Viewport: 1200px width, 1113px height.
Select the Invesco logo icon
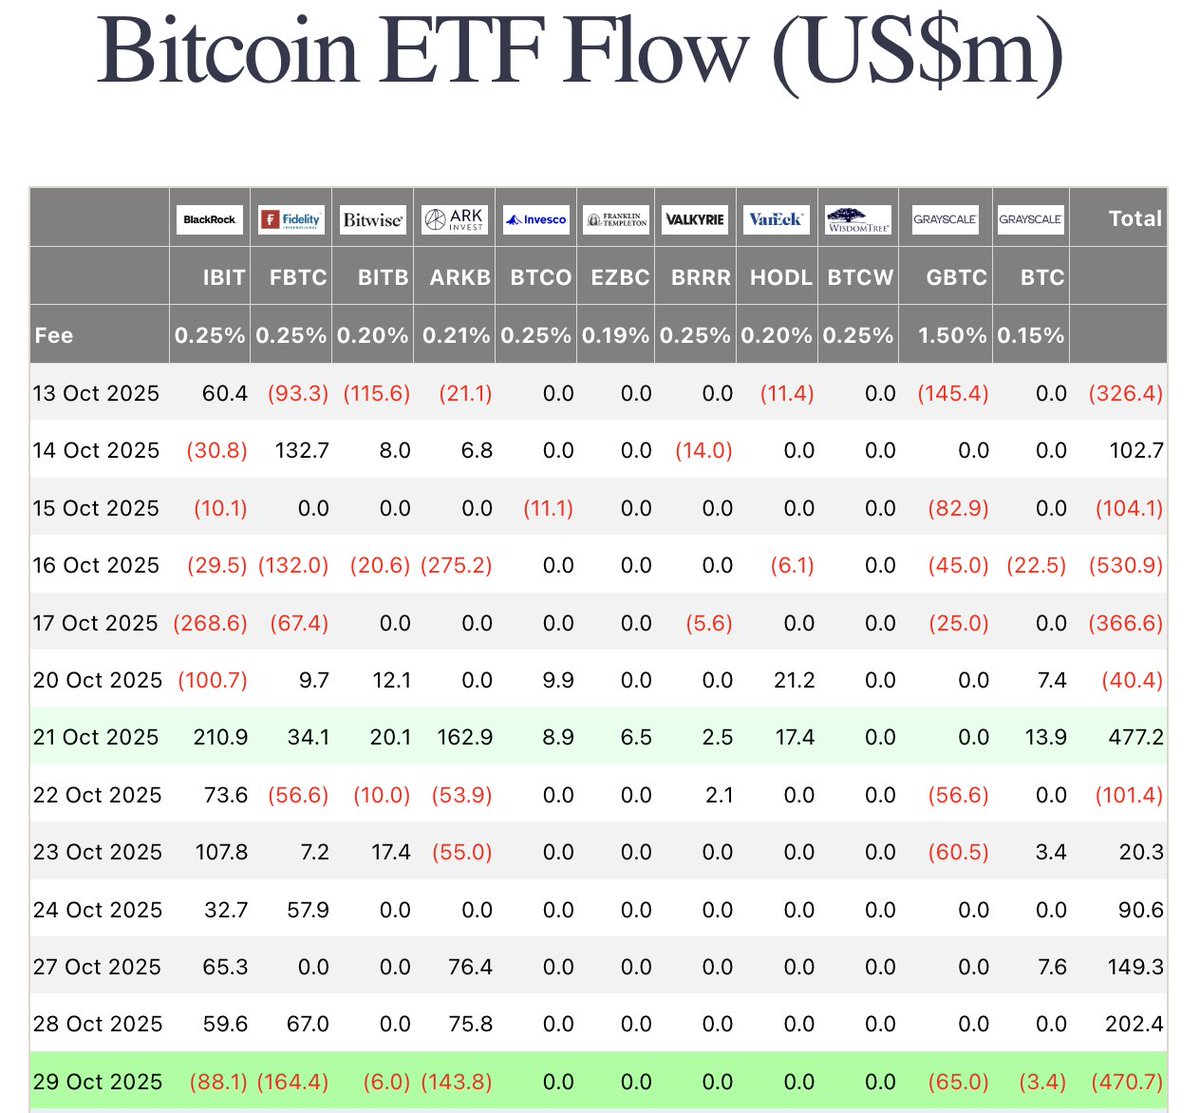tap(535, 219)
